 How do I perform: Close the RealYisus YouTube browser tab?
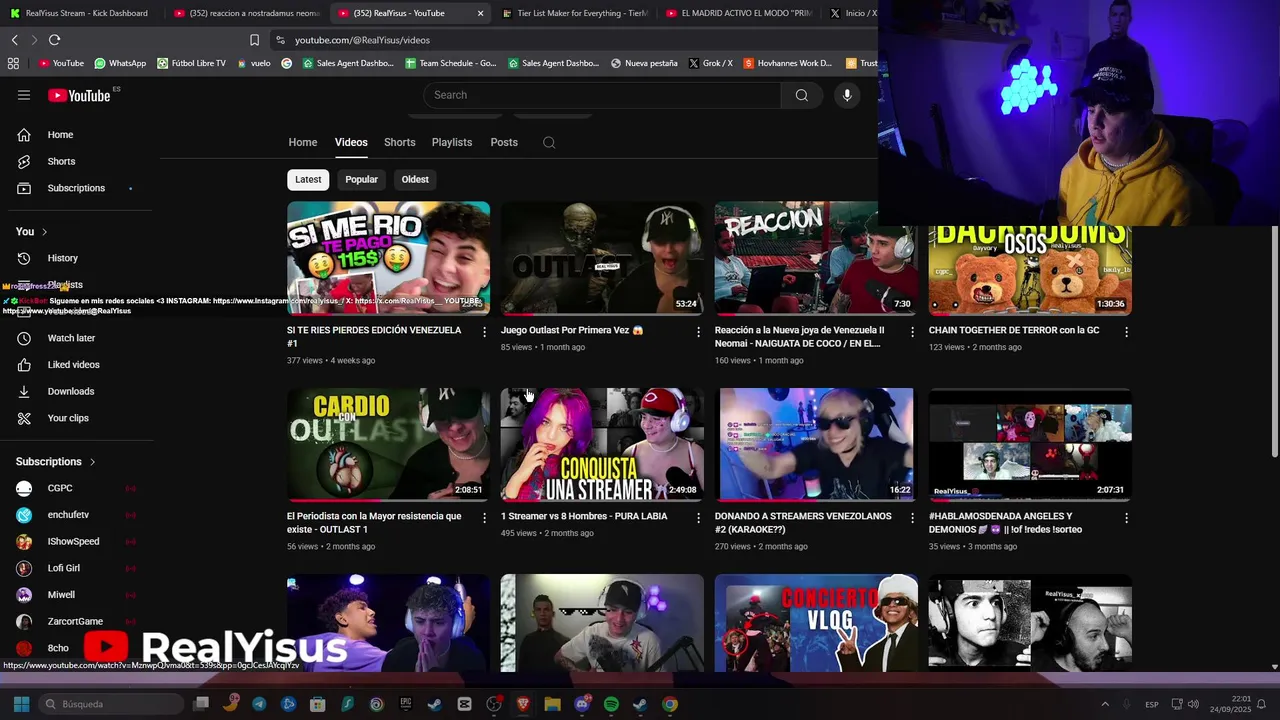tap(480, 13)
